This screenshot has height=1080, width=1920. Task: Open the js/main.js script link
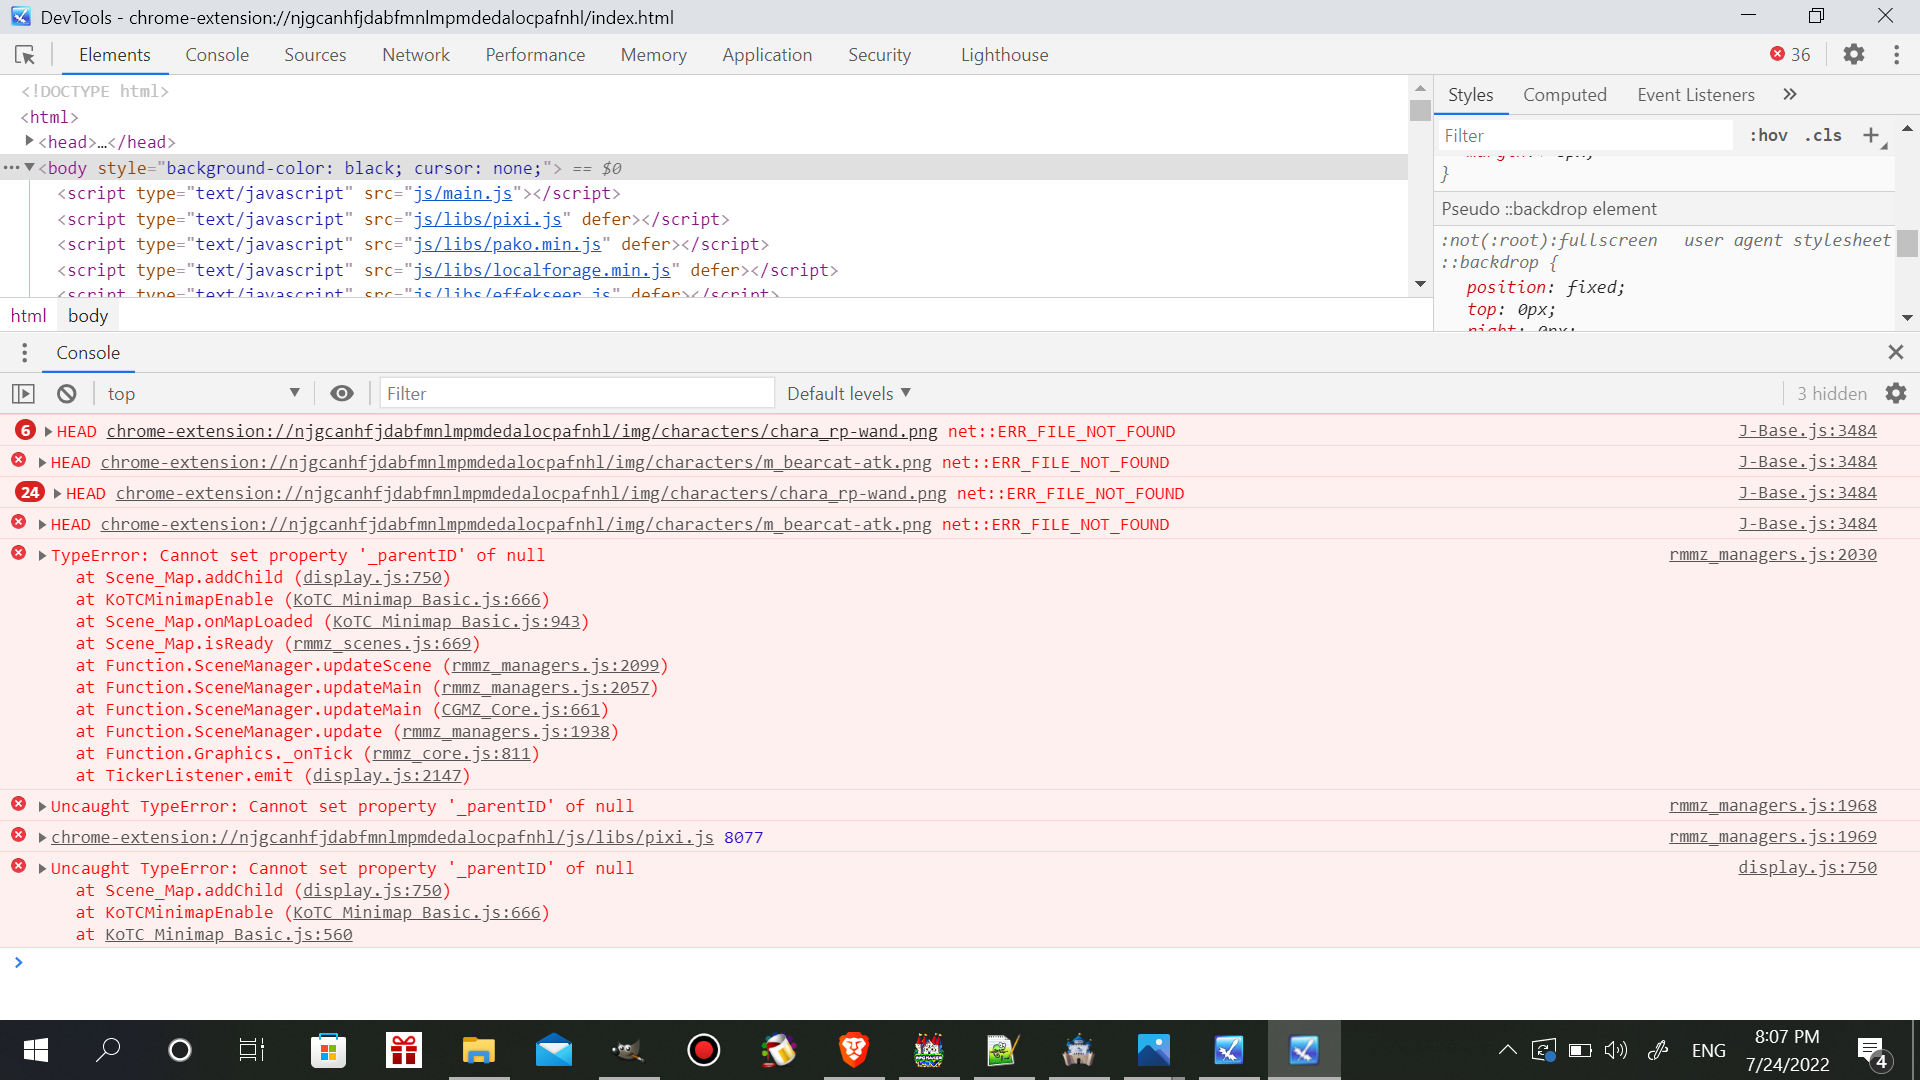463,193
